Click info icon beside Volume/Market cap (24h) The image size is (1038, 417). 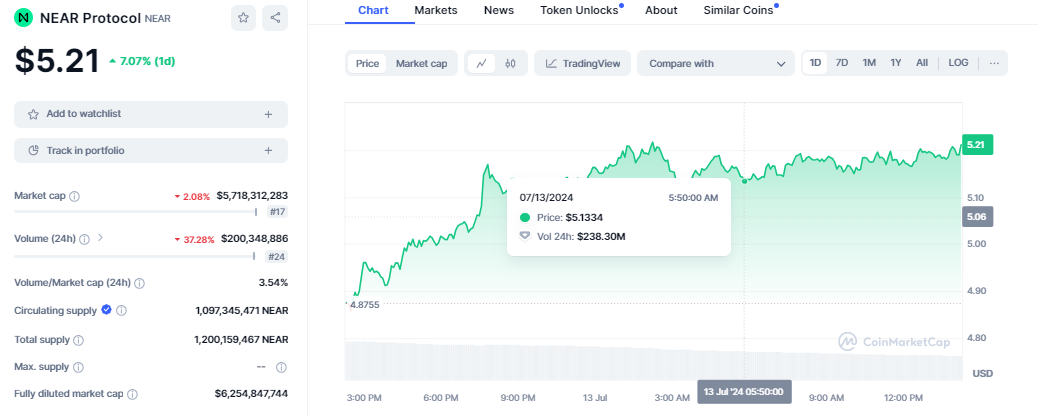pyautogui.click(x=140, y=283)
